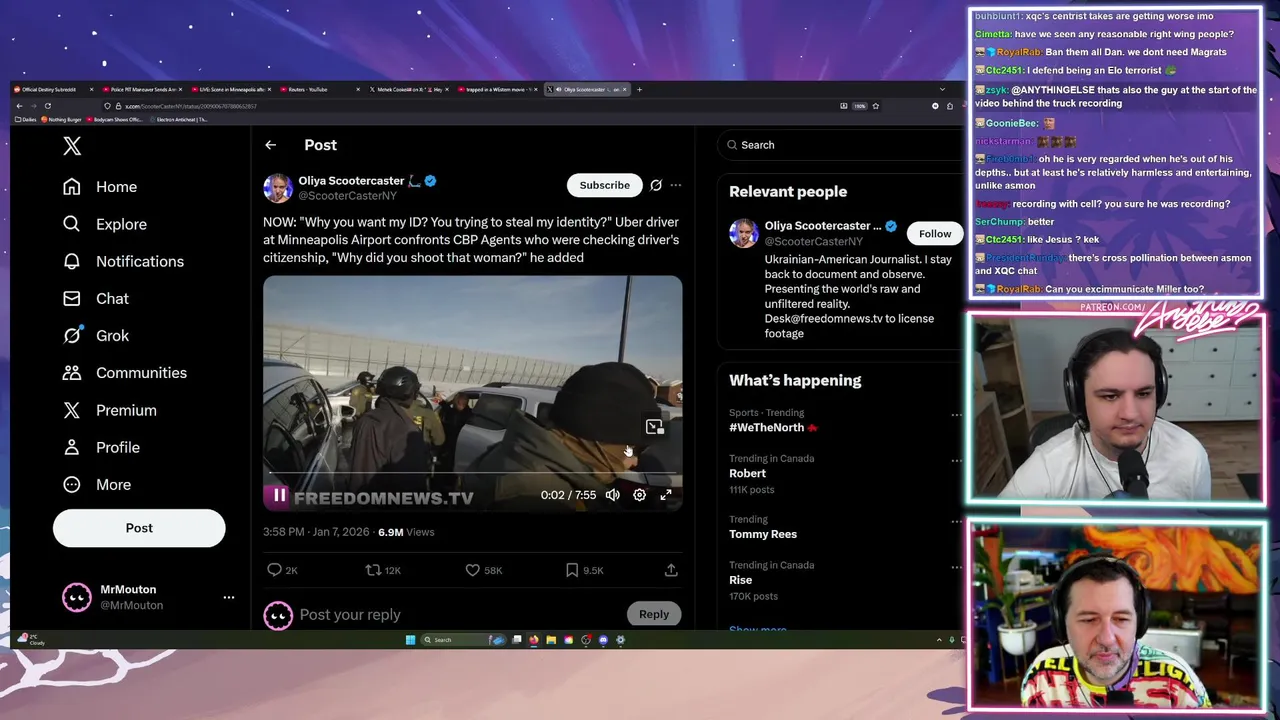The height and width of the screenshot is (720, 1280).
Task: Pause the video playback
Action: (279, 495)
